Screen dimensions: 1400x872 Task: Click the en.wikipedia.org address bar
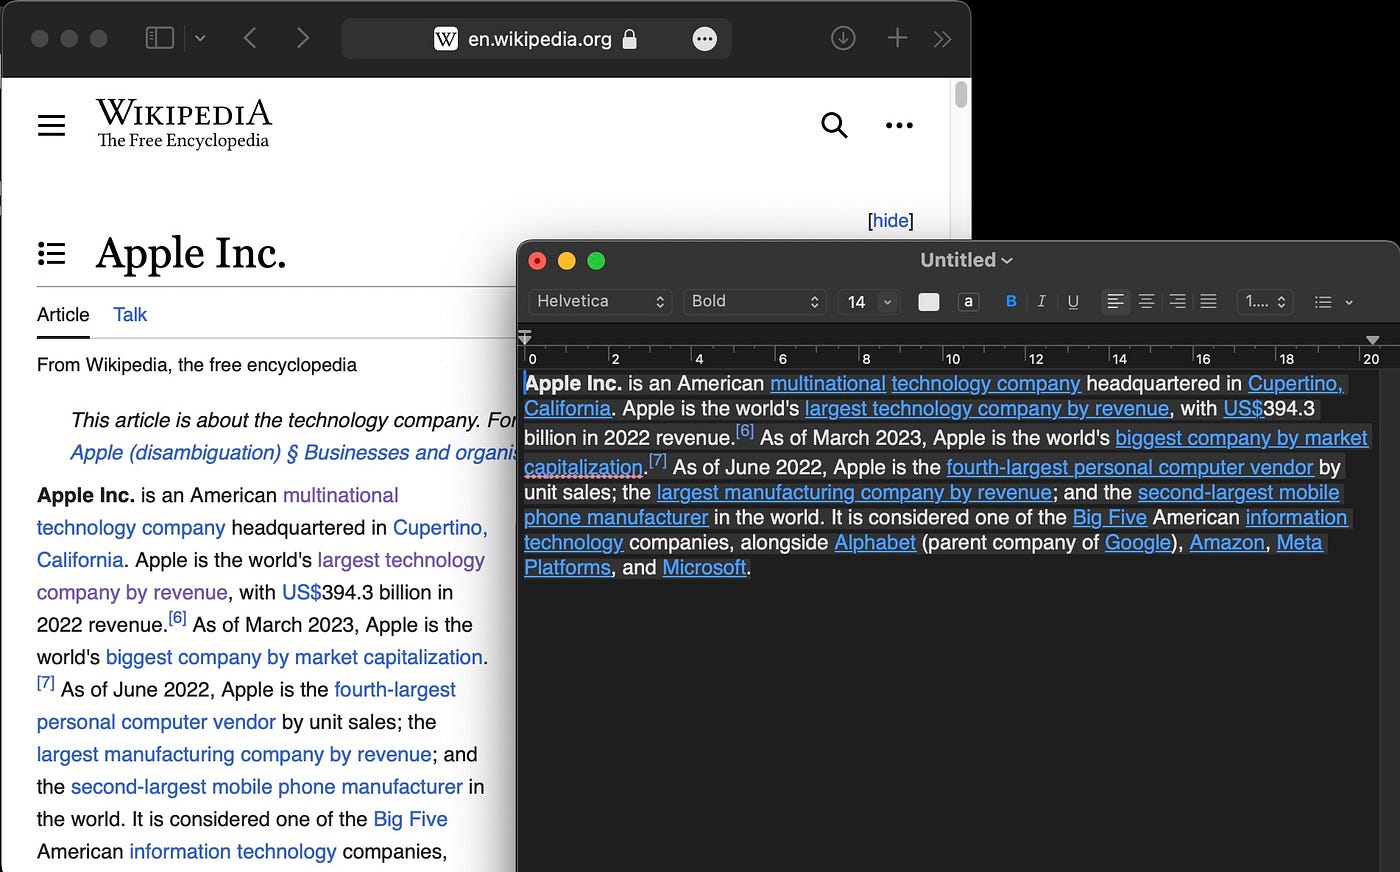coord(537,39)
